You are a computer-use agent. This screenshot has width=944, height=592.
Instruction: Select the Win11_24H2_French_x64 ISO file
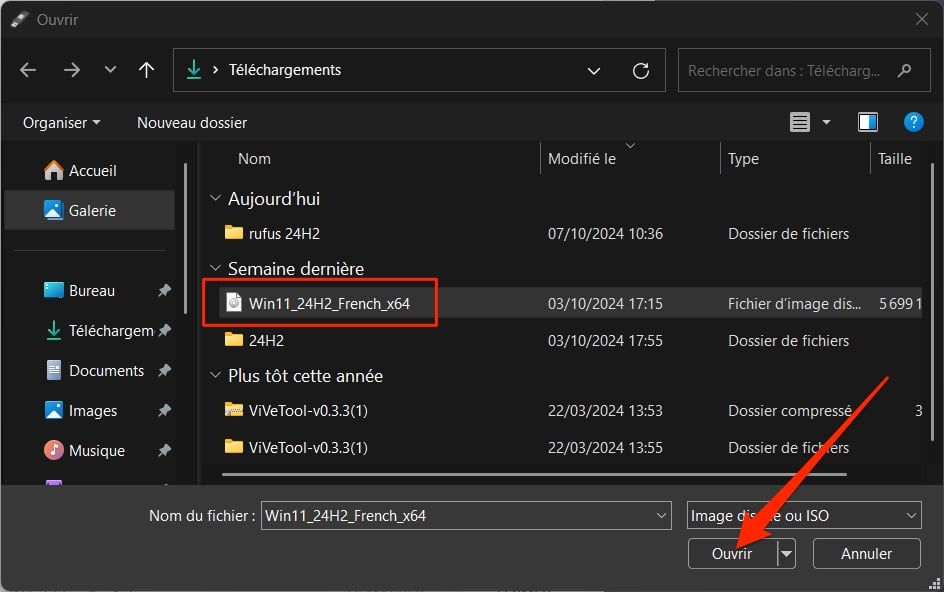click(329, 304)
